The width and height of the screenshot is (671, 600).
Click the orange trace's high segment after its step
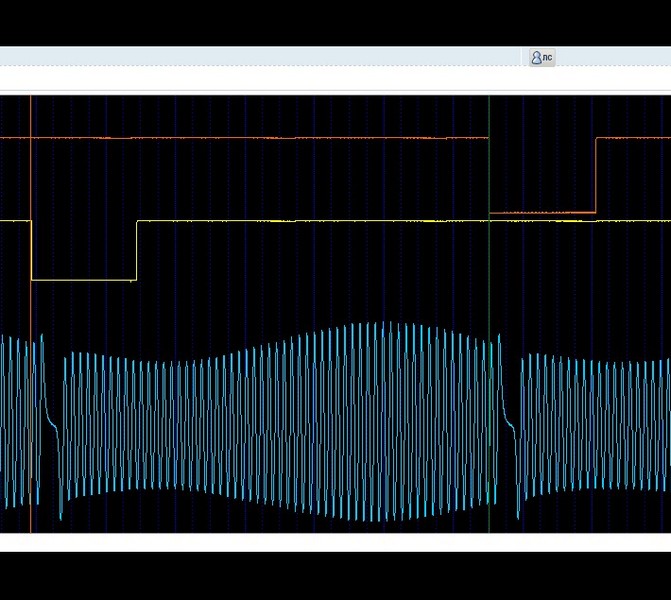click(633, 138)
